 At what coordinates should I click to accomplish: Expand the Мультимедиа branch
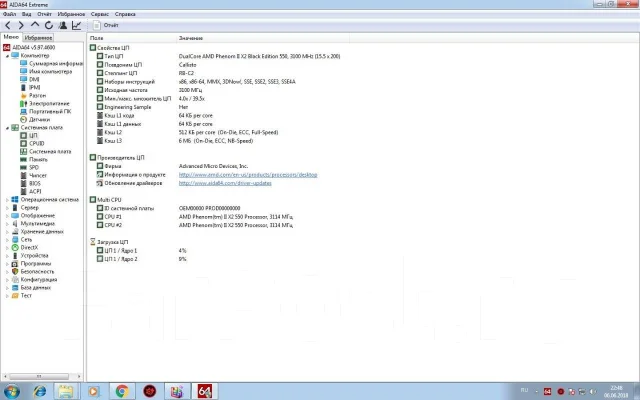(x=7, y=224)
